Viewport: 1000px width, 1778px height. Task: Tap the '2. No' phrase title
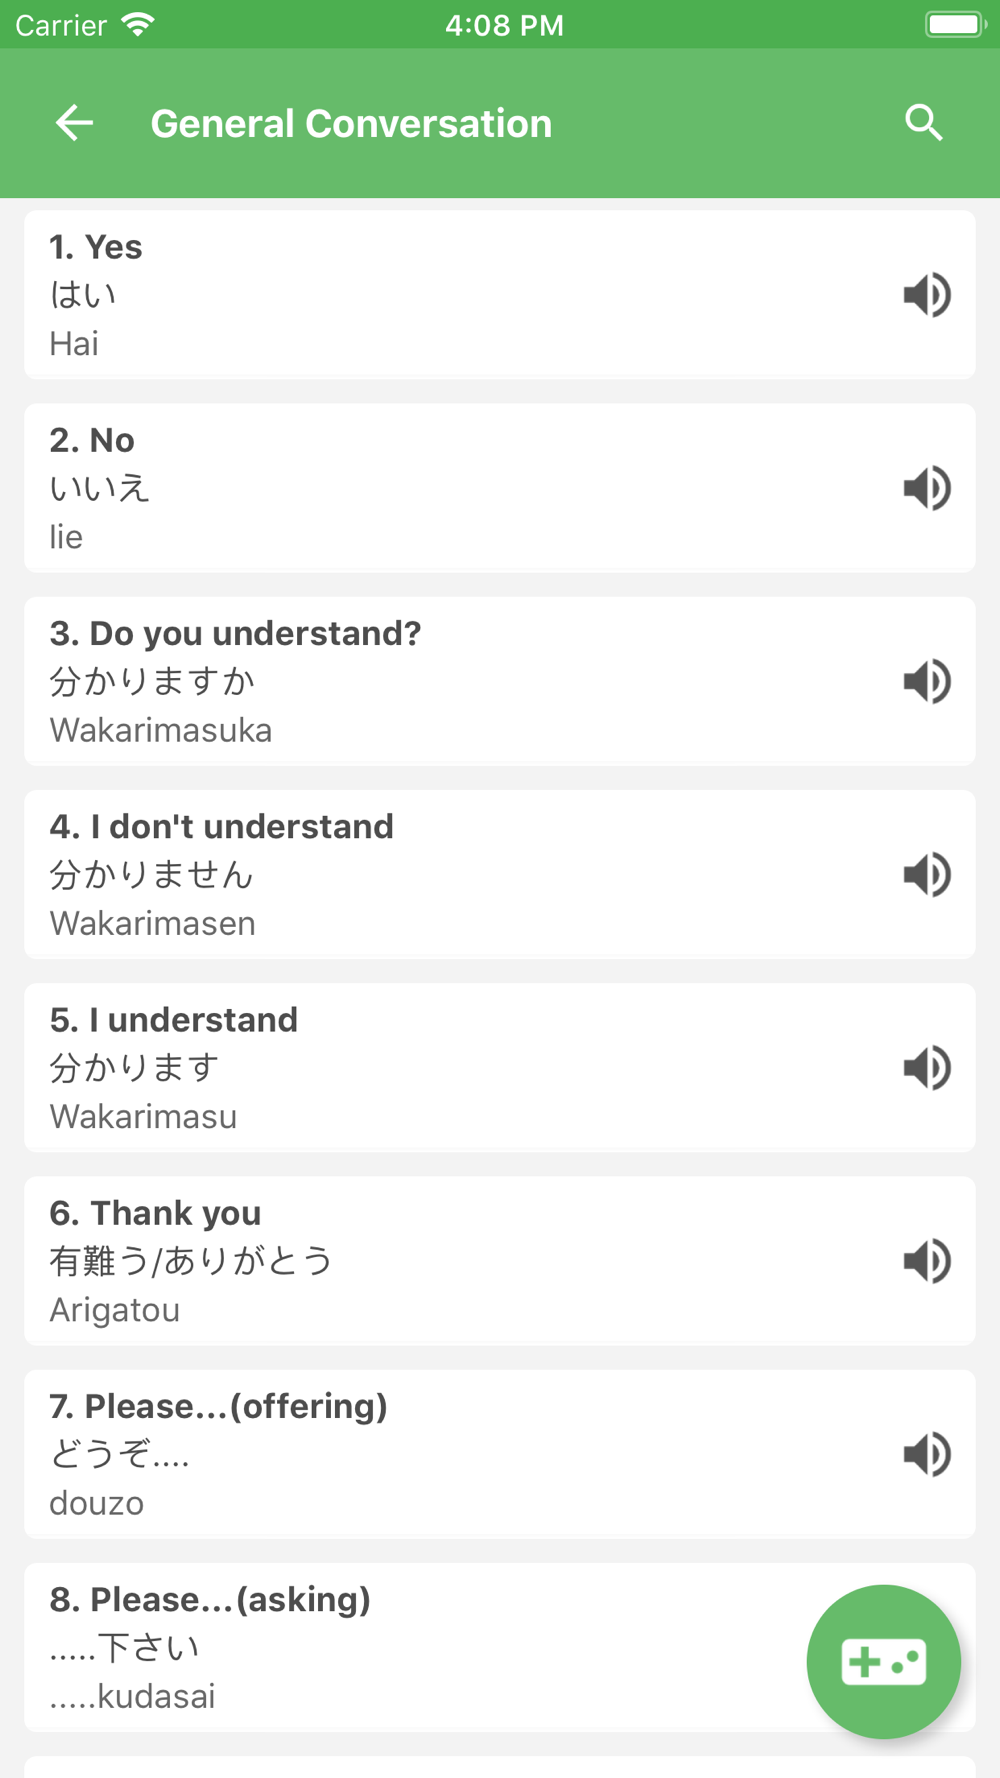click(x=92, y=440)
